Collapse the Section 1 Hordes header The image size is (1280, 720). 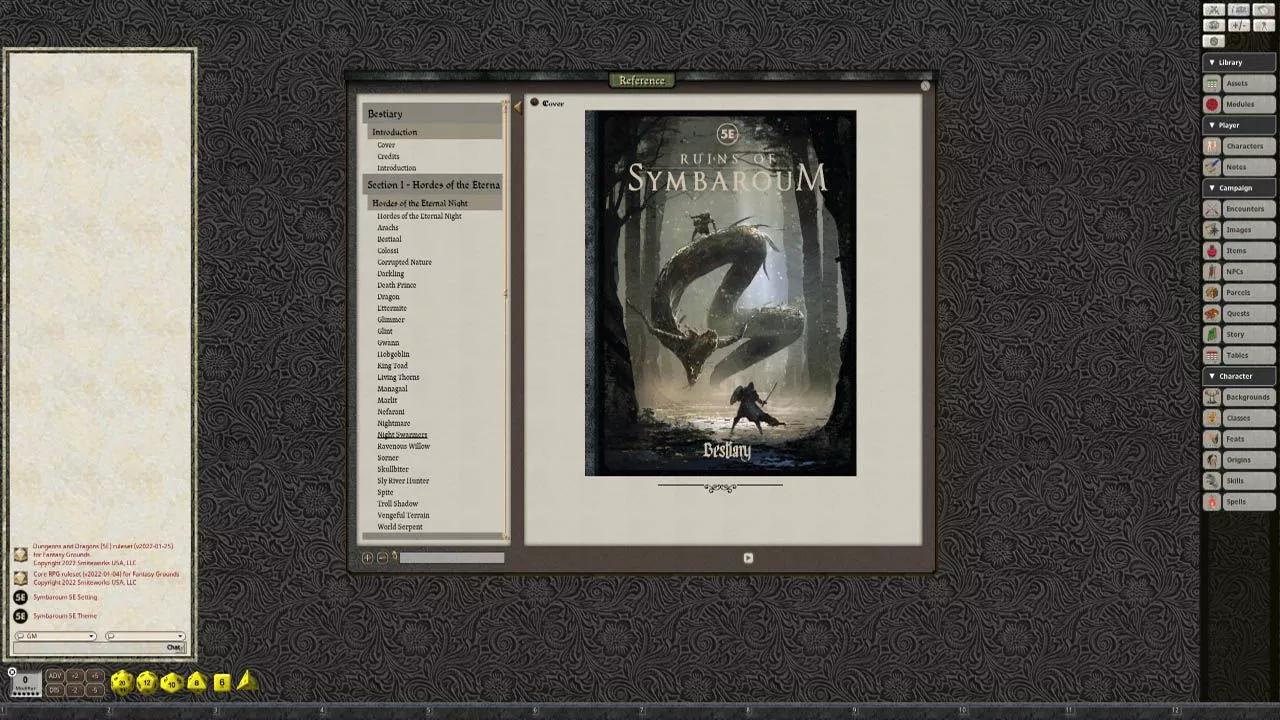click(x=432, y=185)
